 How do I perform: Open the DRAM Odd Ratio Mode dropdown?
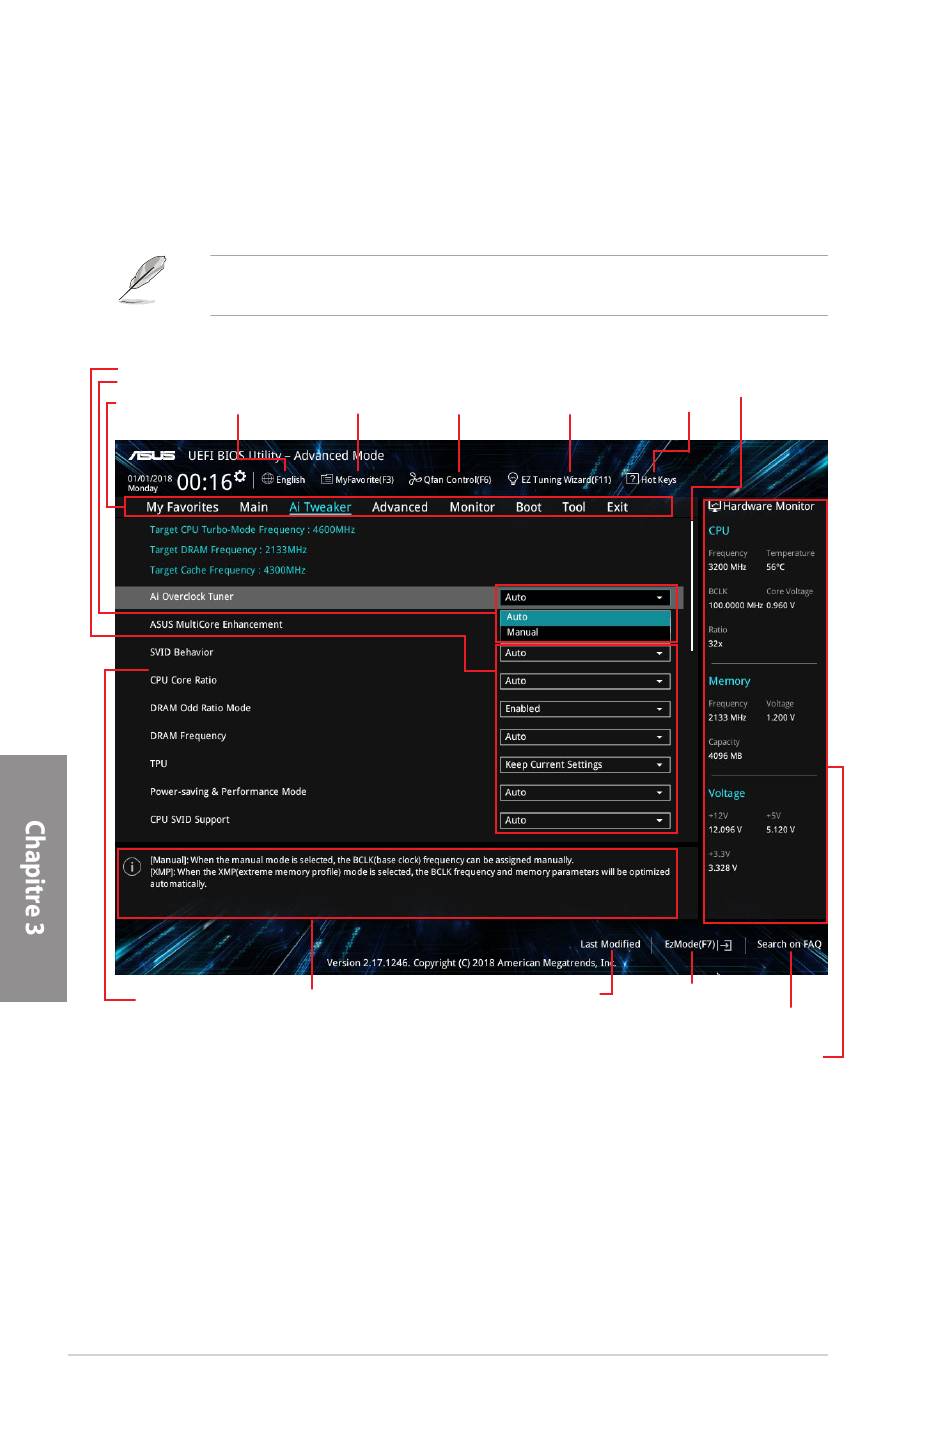coord(585,709)
